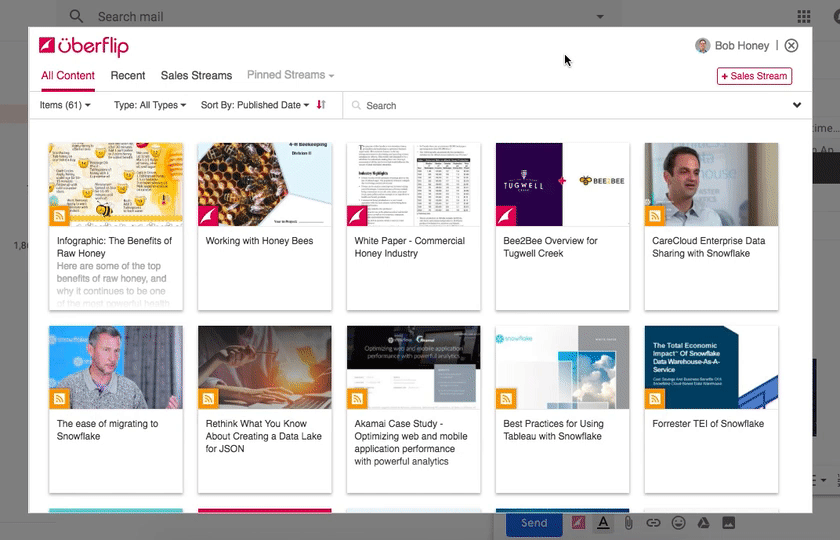Open CareCloud video thumbnail
The width and height of the screenshot is (840, 540).
(x=711, y=184)
